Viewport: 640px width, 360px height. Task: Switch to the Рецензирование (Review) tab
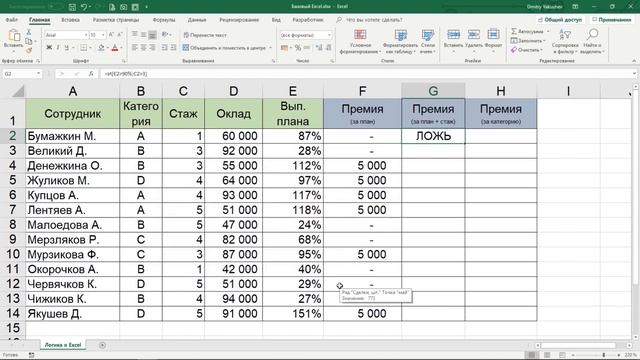(x=239, y=20)
